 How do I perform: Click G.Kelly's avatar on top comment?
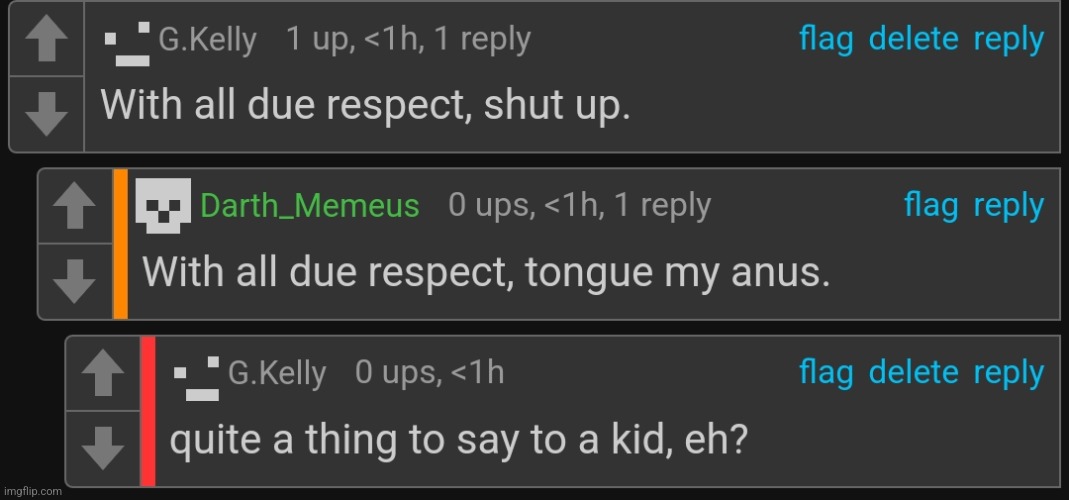pos(127,44)
